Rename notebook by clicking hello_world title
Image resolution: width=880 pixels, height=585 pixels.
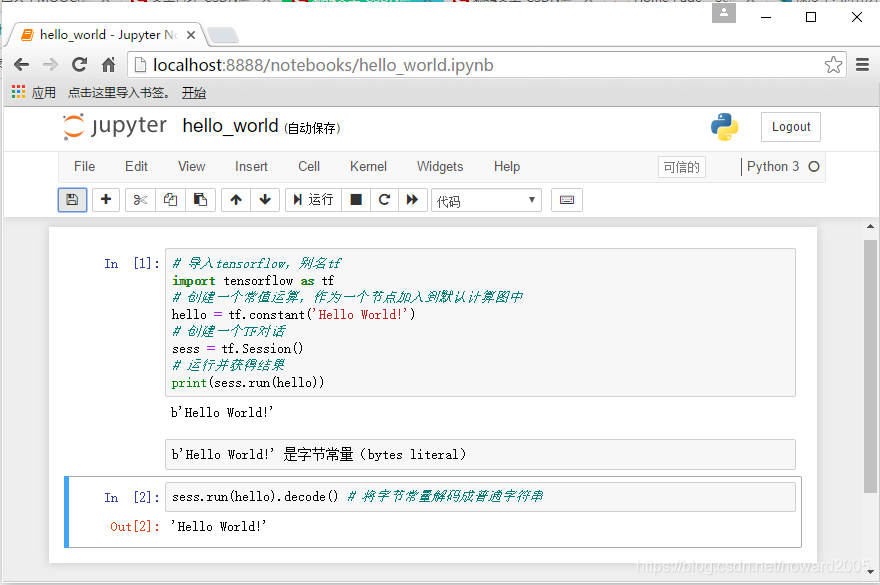pos(230,126)
